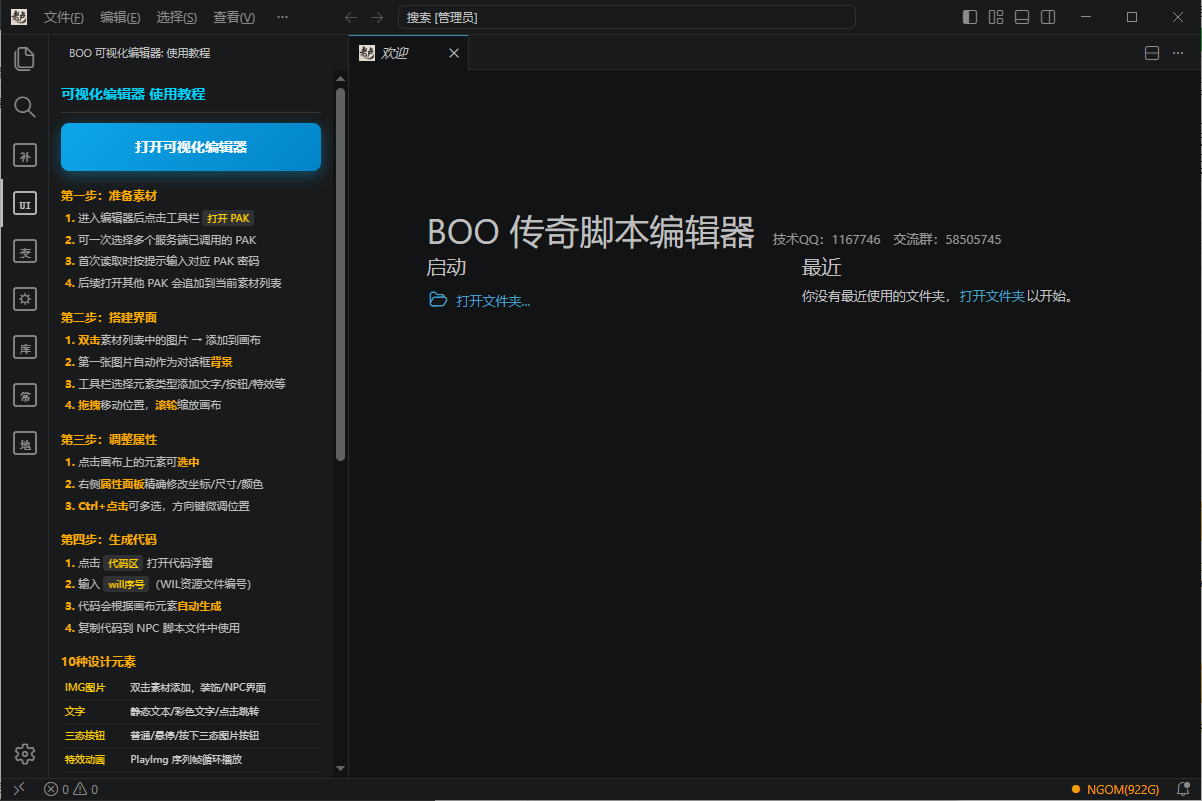1202x801 pixels.
Task: Click the IMG图片 table row
Action: [191, 687]
